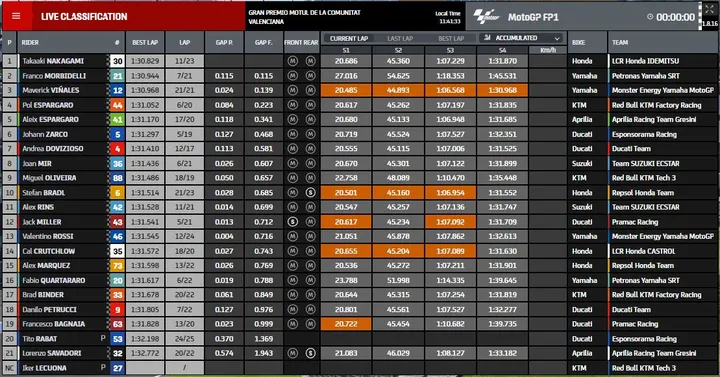Screen dimensions: 720x377
Task: Click the Live Classification title
Action: pos(84,17)
